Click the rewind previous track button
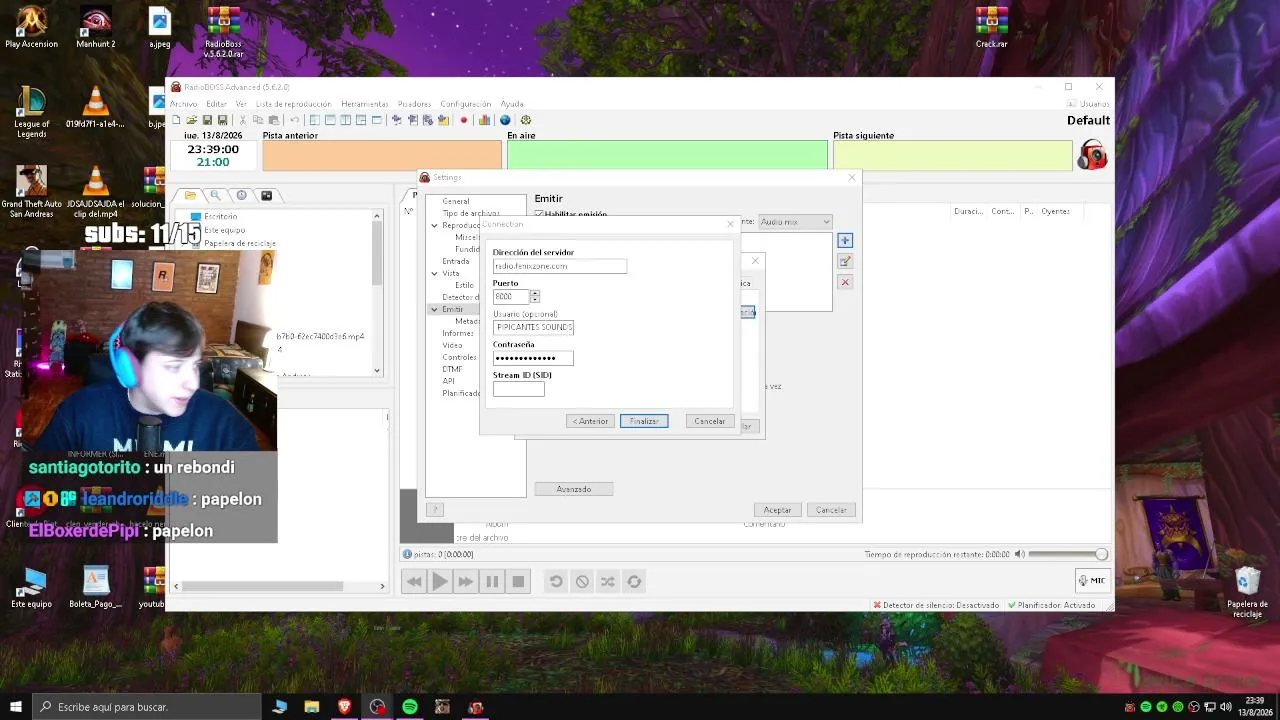 (x=413, y=581)
